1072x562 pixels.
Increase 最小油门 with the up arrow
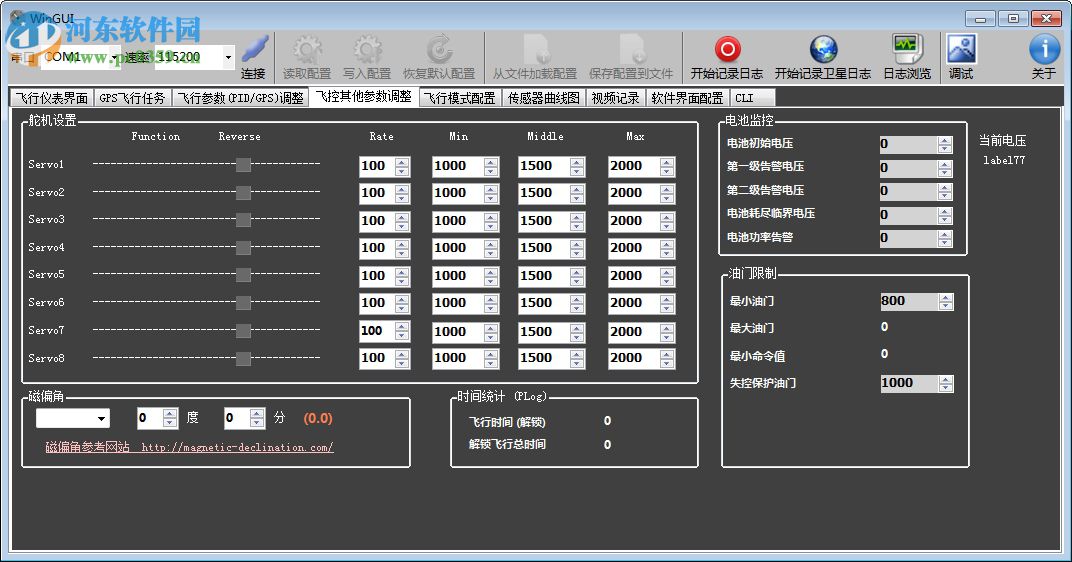click(x=946, y=297)
